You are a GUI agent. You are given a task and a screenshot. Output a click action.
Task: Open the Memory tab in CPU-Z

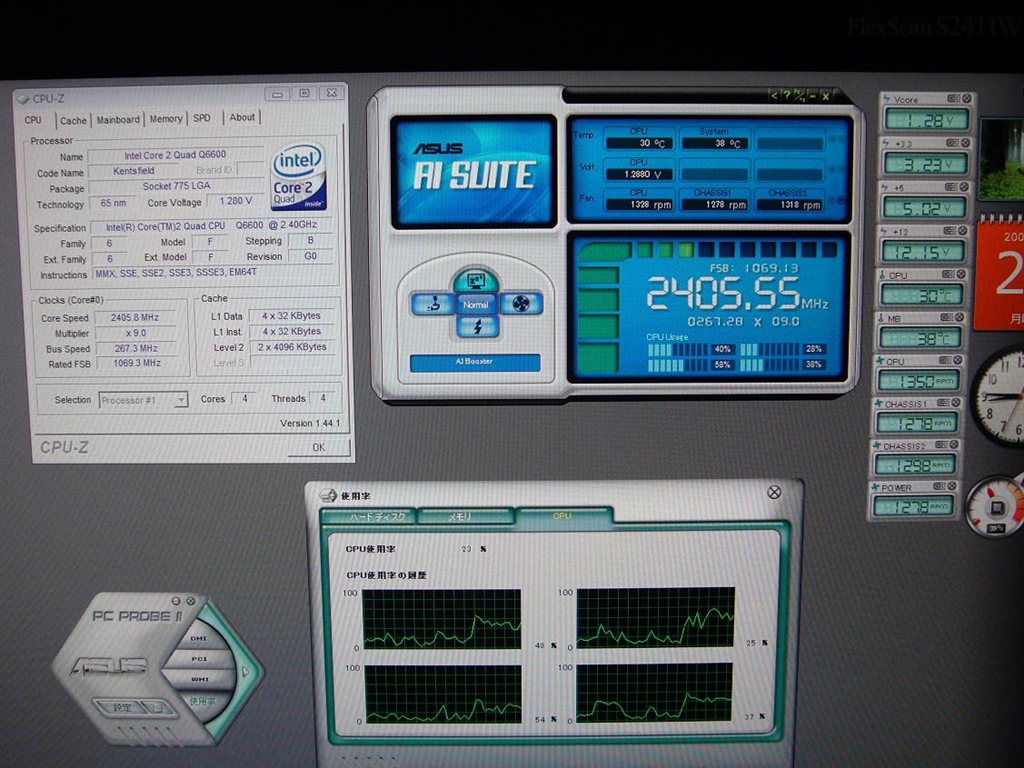[166, 119]
